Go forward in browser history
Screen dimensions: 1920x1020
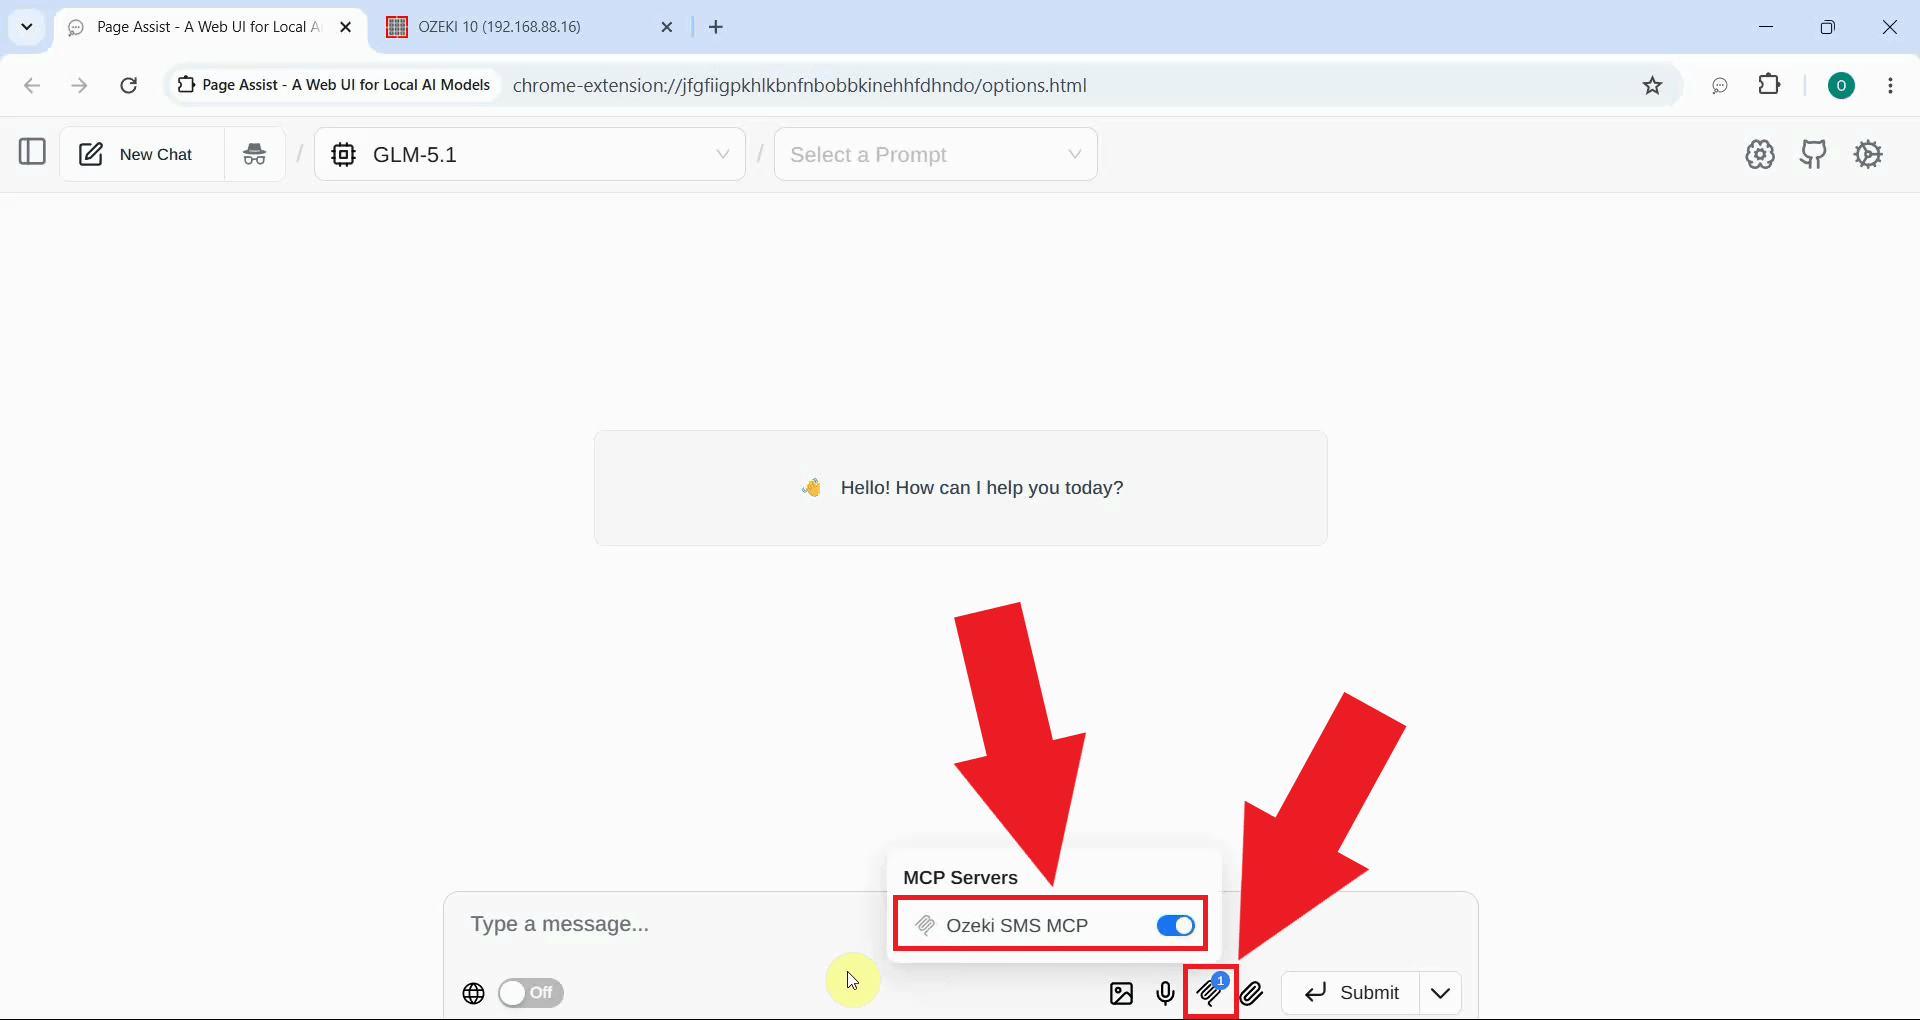(x=79, y=85)
